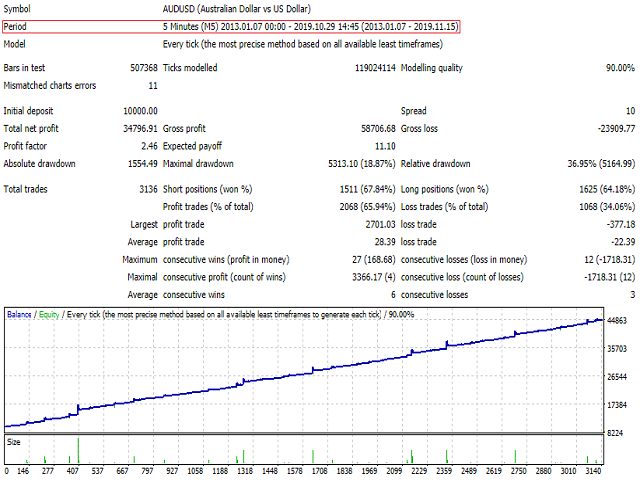Image resolution: width=640 pixels, height=480 pixels.
Task: Select the Average loss trade value -22.39
Action: click(623, 242)
